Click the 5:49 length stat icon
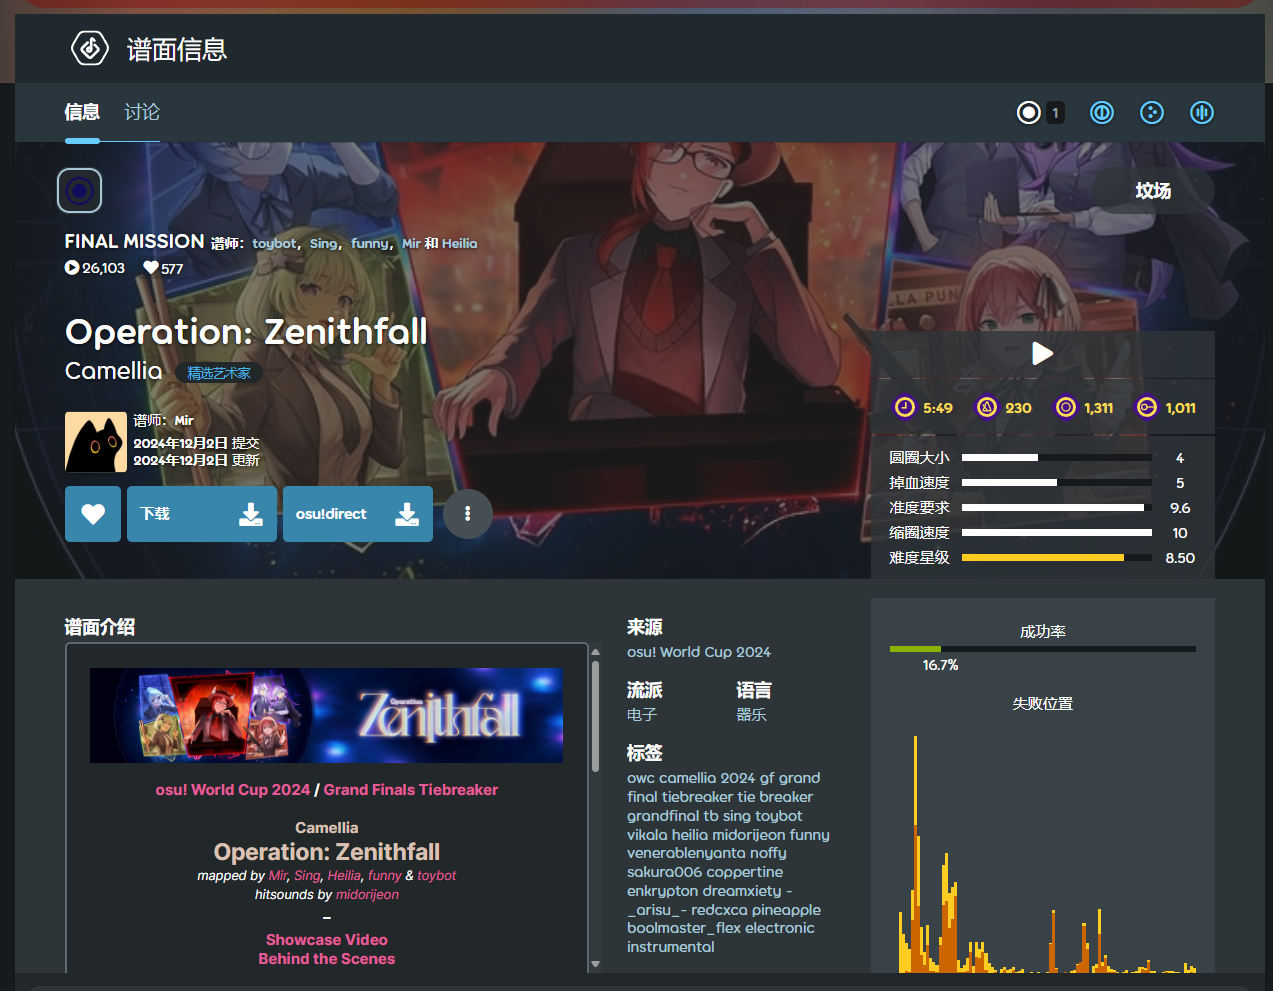This screenshot has width=1273, height=991. coord(905,407)
